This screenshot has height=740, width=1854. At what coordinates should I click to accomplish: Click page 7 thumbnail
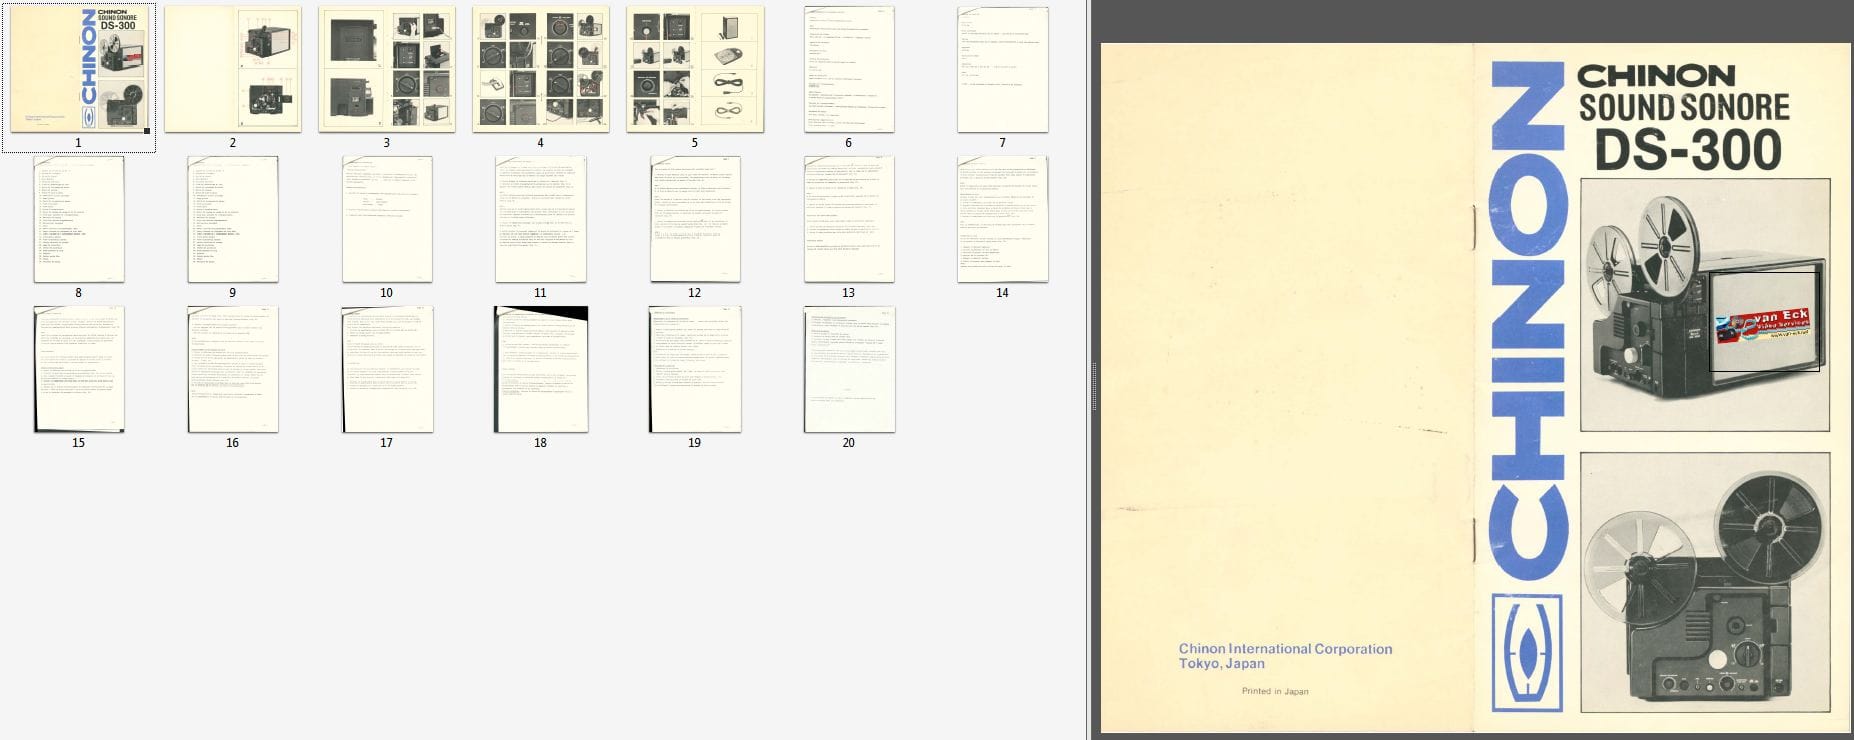coord(1002,69)
